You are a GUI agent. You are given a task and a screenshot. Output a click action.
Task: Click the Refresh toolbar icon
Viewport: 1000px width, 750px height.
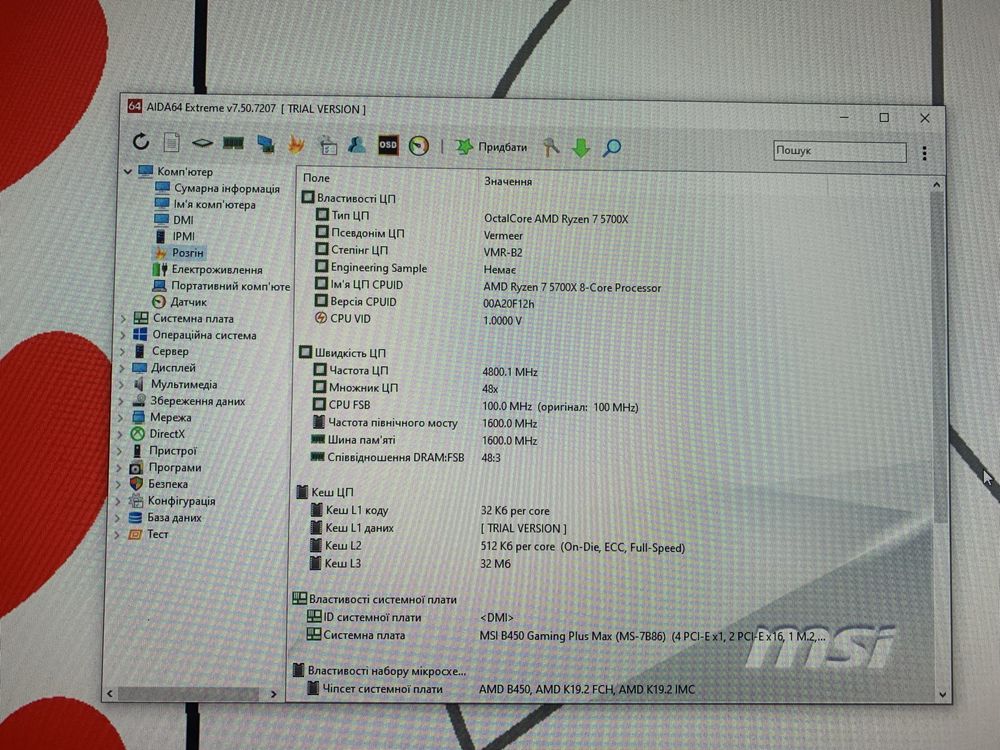[141, 141]
